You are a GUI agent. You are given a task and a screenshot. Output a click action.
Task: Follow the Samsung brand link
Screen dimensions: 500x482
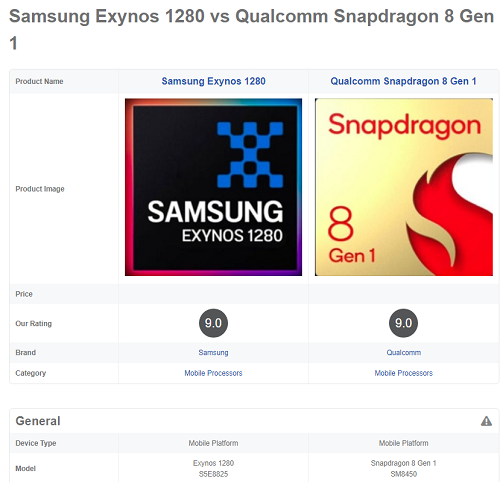point(213,352)
